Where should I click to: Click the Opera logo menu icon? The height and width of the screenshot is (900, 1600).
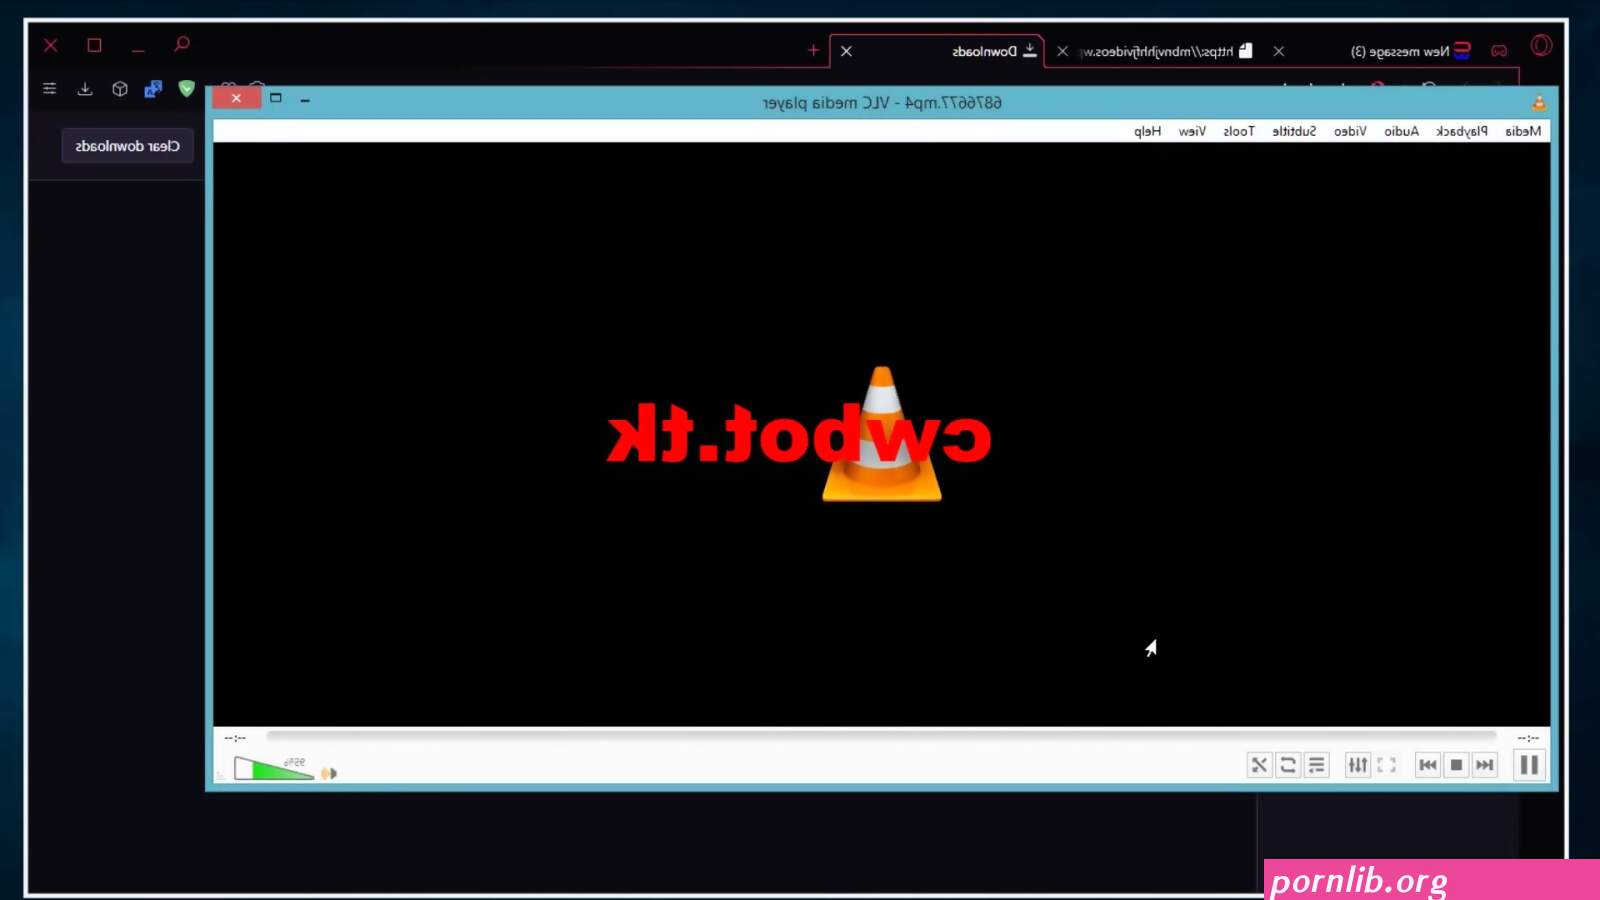click(1541, 46)
